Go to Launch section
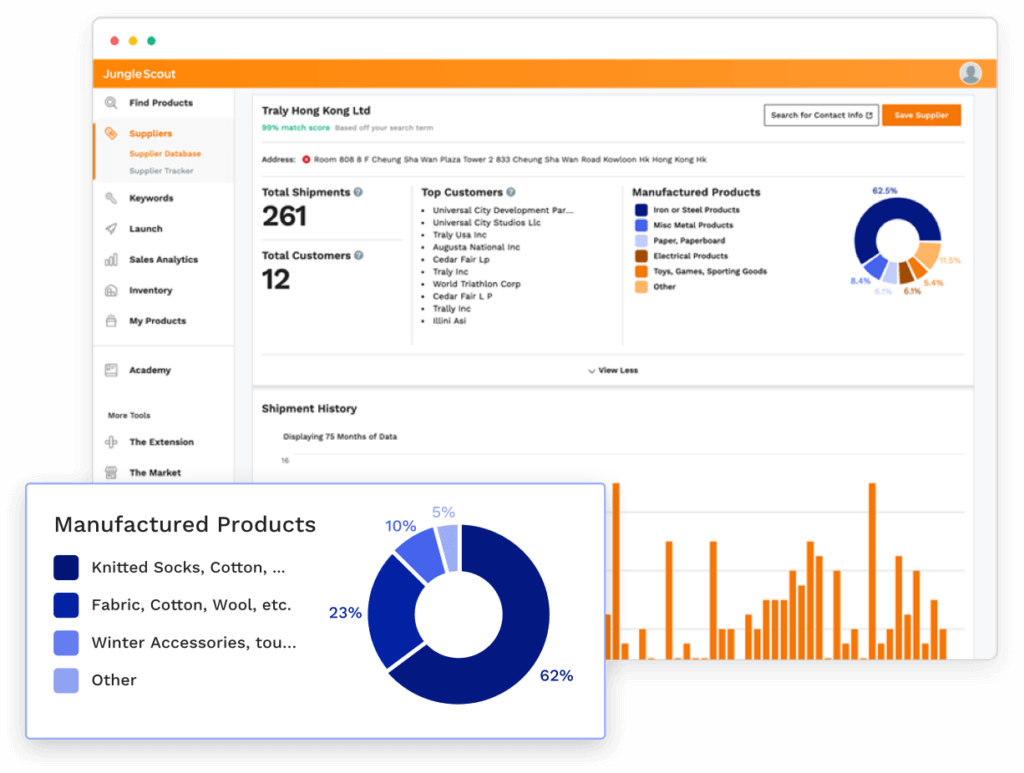This screenshot has height=773, width=1024. click(146, 229)
